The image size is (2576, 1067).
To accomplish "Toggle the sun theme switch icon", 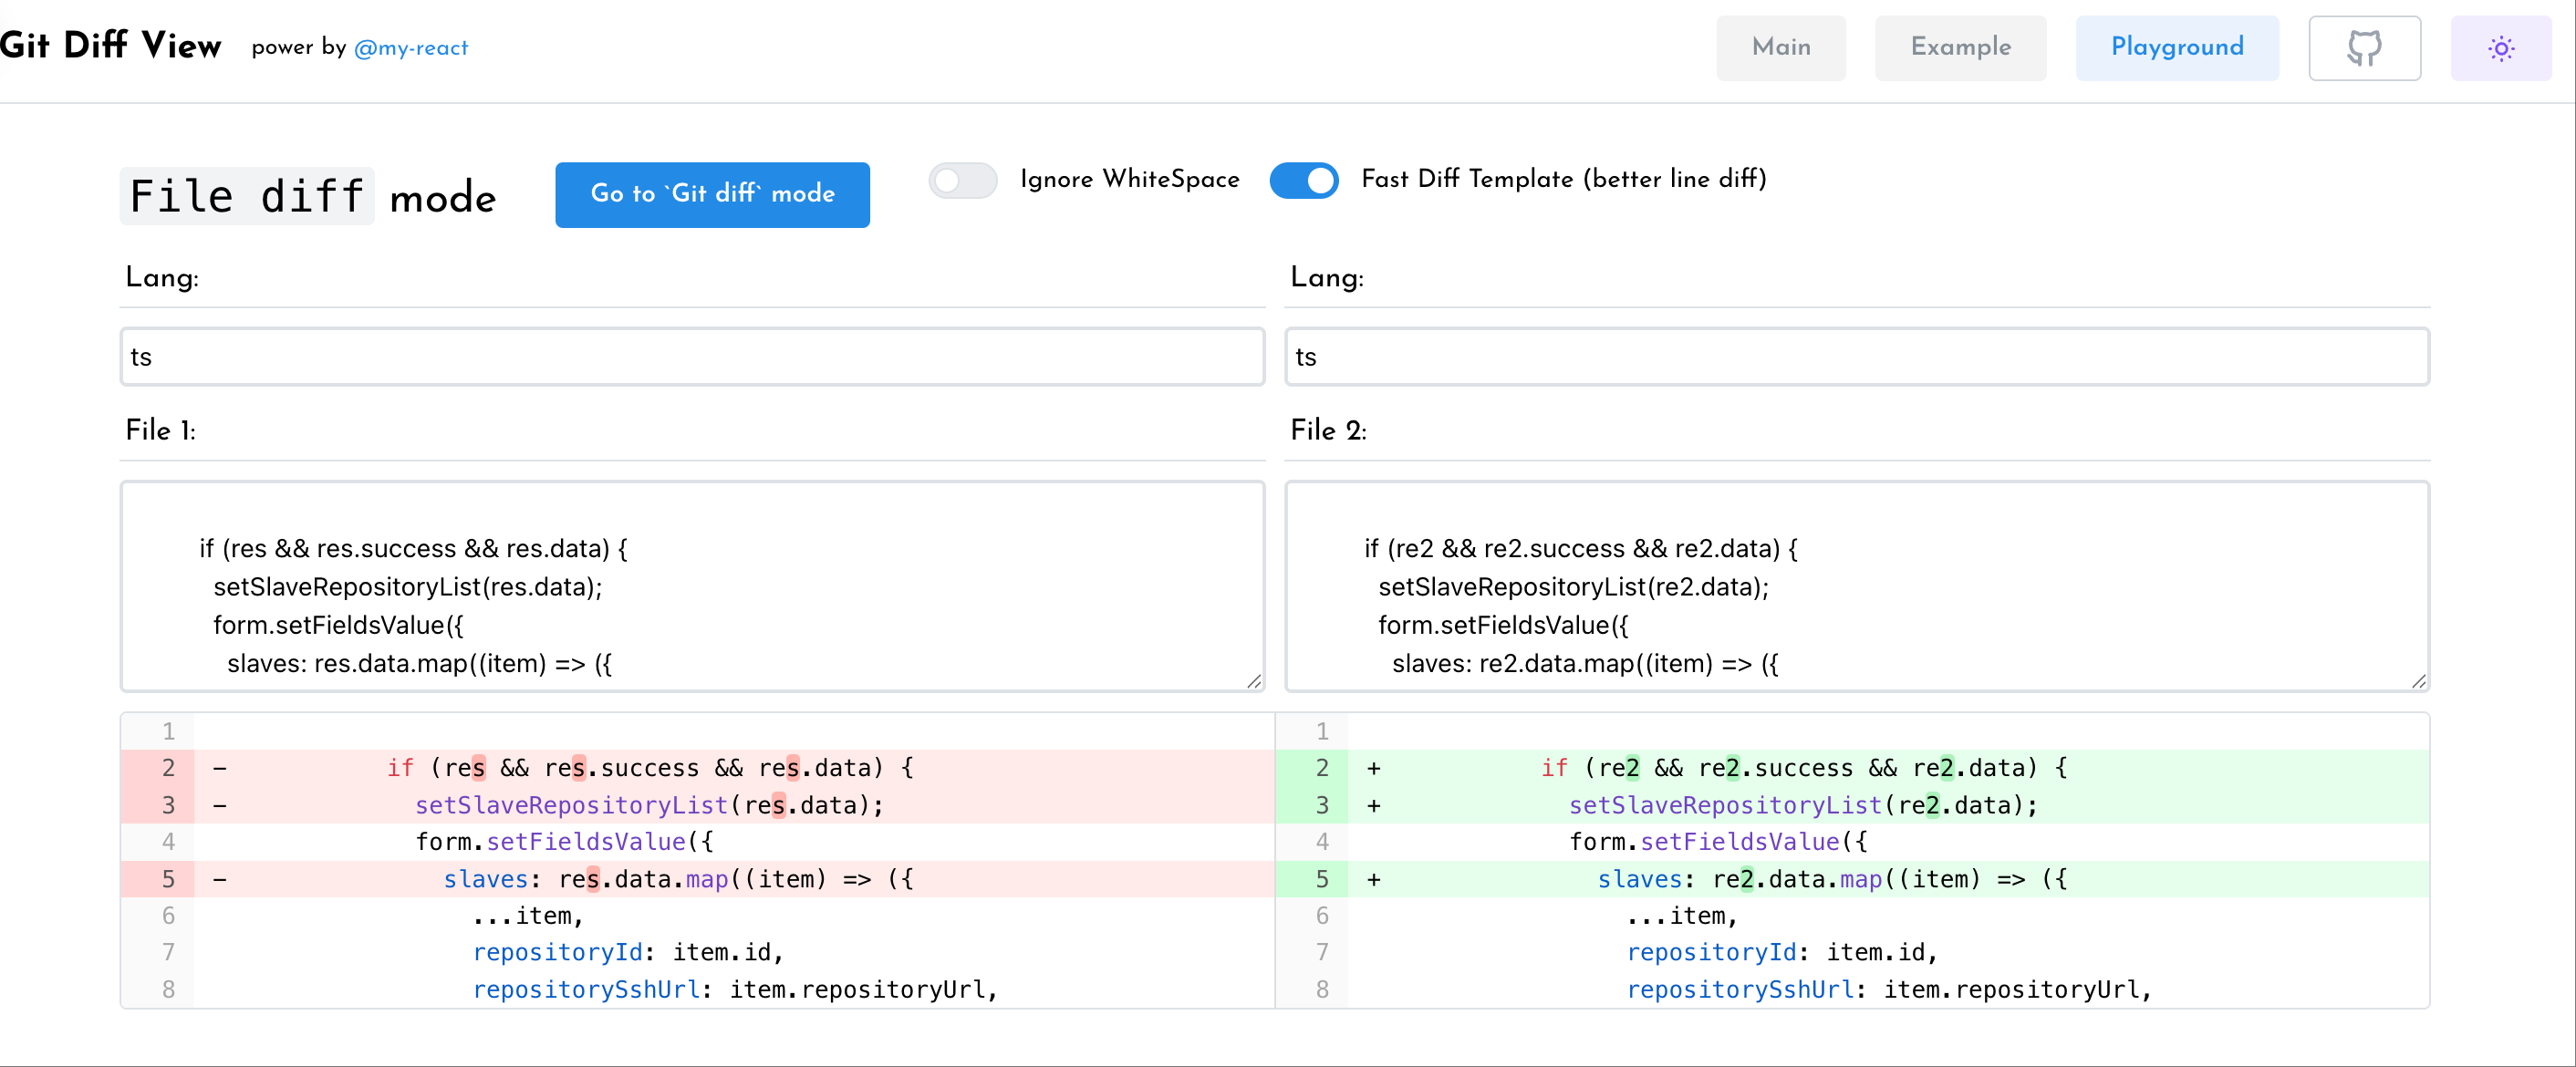I will pyautogui.click(x=2500, y=48).
